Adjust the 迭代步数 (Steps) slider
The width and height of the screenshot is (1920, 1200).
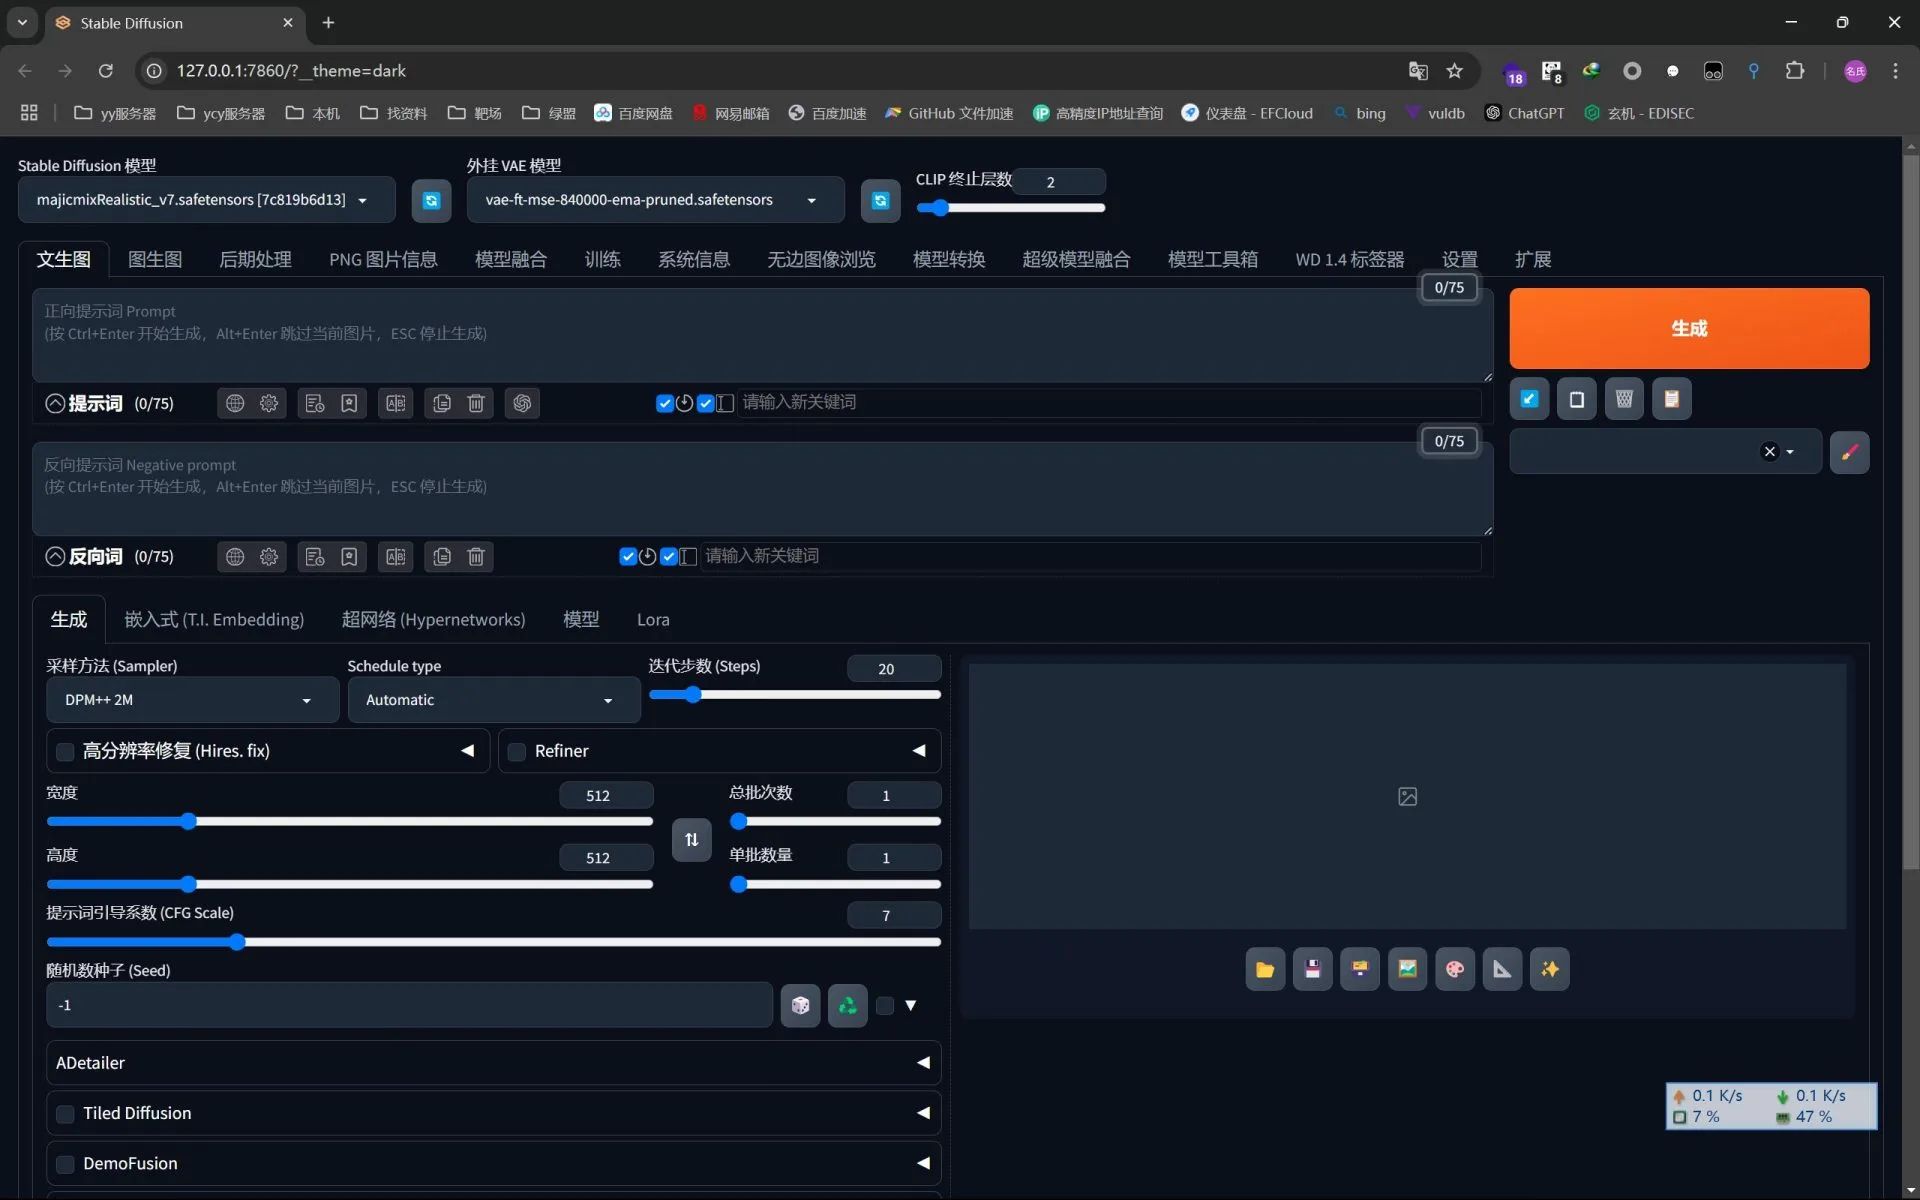tap(795, 695)
